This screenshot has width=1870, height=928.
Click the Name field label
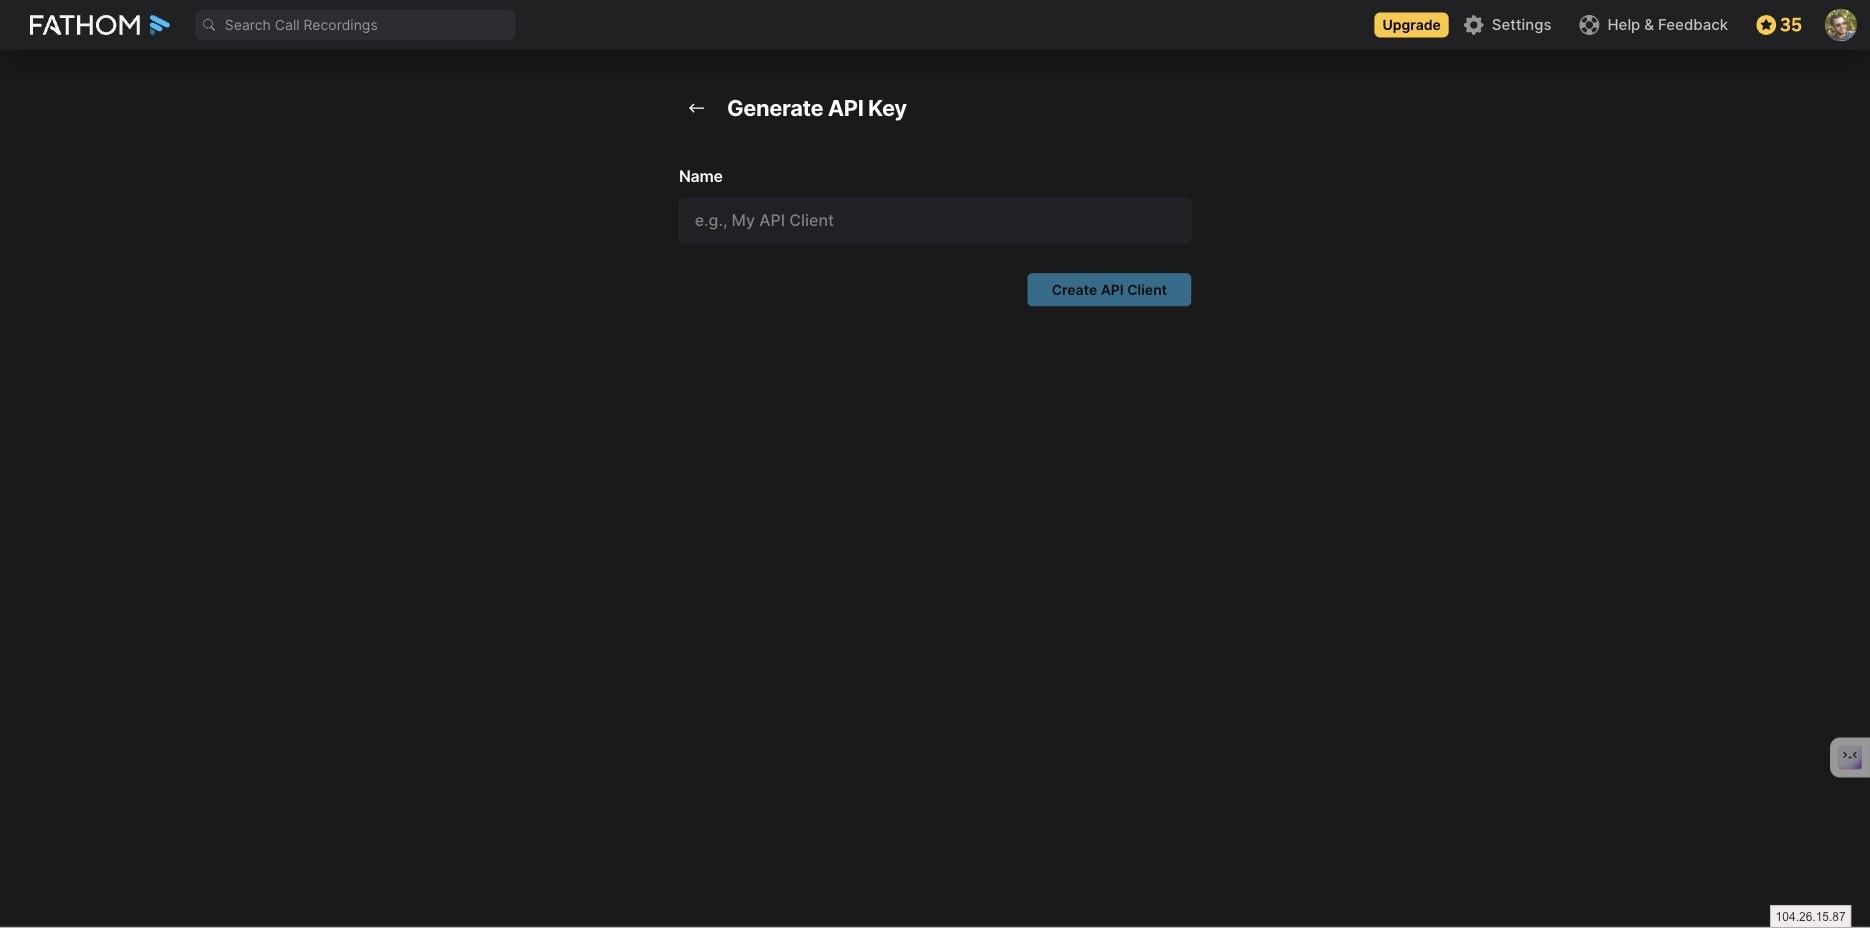[700, 176]
